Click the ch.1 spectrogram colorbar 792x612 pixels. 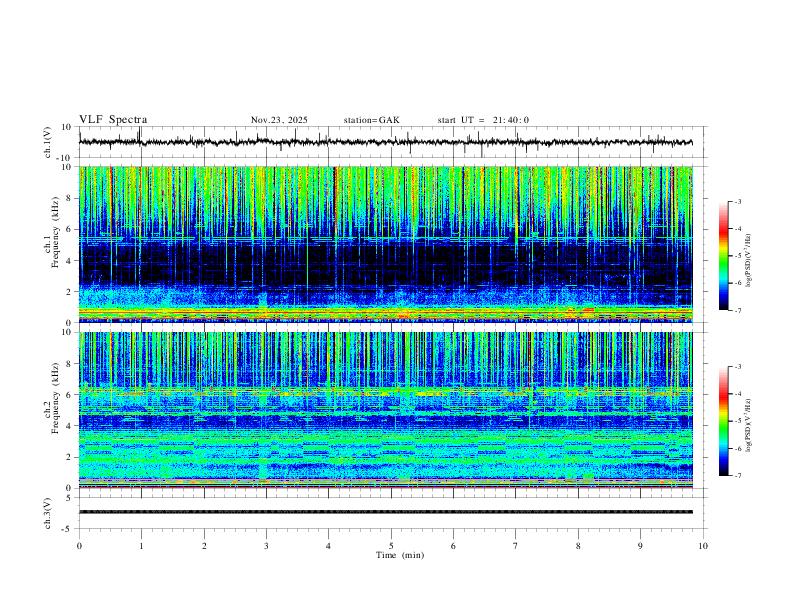[x=723, y=256]
